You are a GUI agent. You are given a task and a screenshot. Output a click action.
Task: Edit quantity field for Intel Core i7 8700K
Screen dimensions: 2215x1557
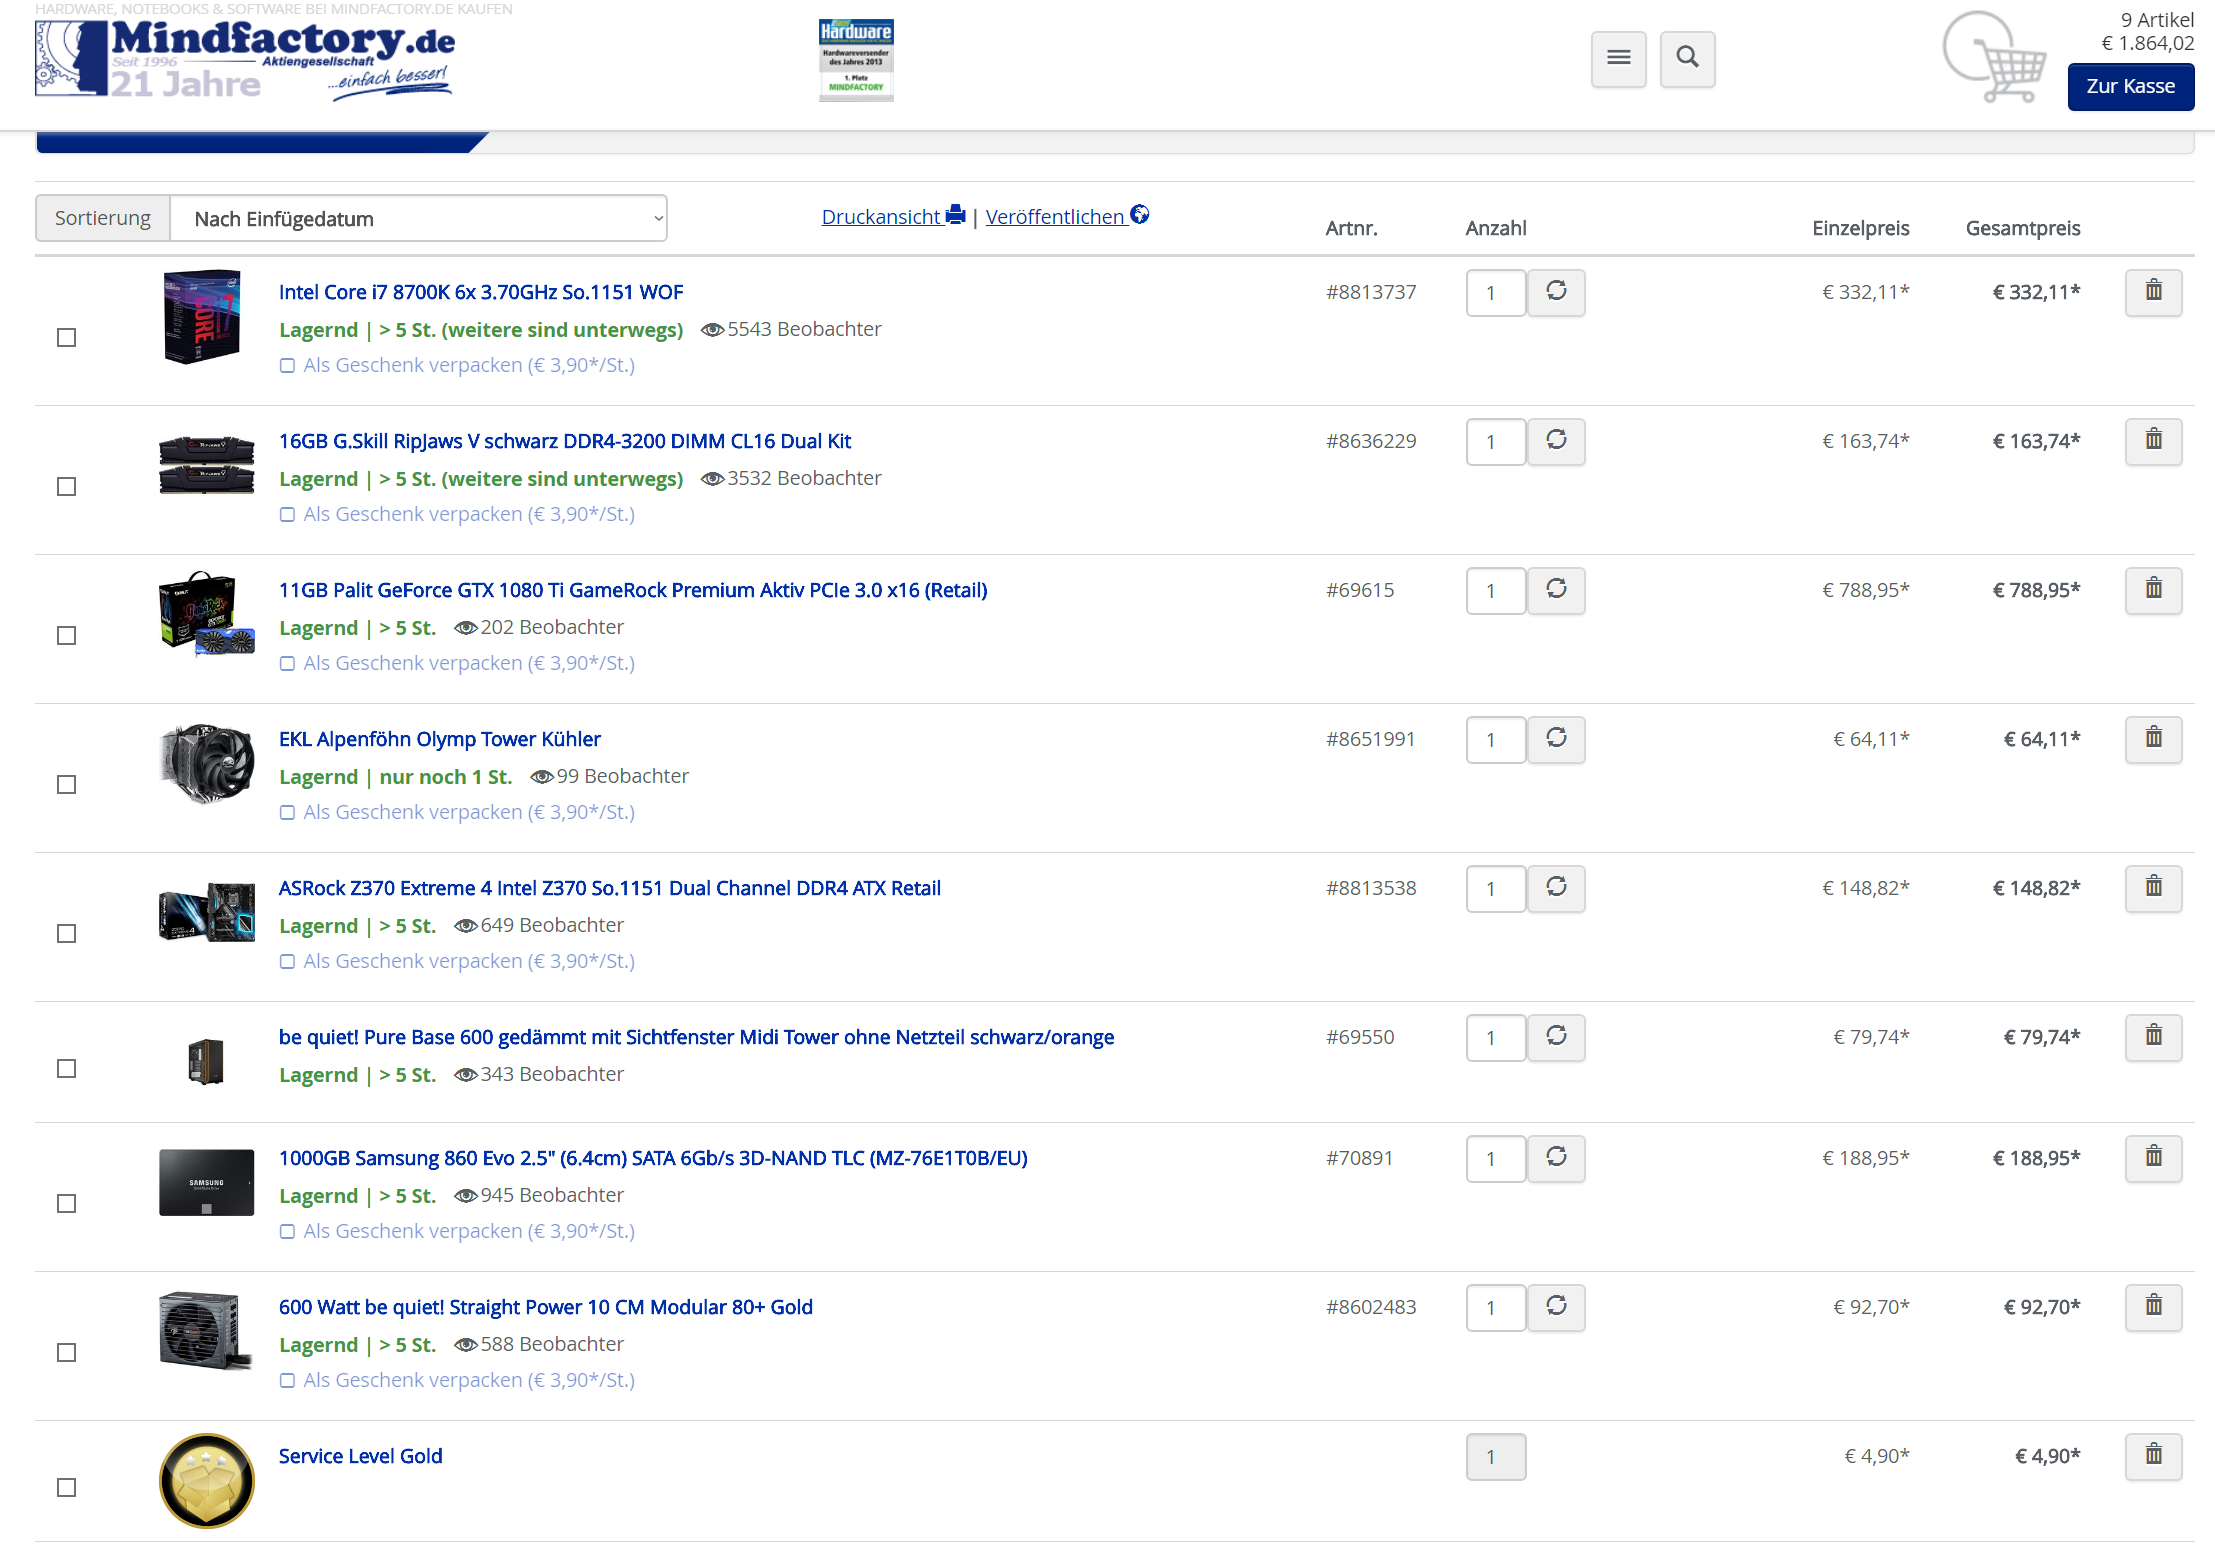coord(1496,292)
